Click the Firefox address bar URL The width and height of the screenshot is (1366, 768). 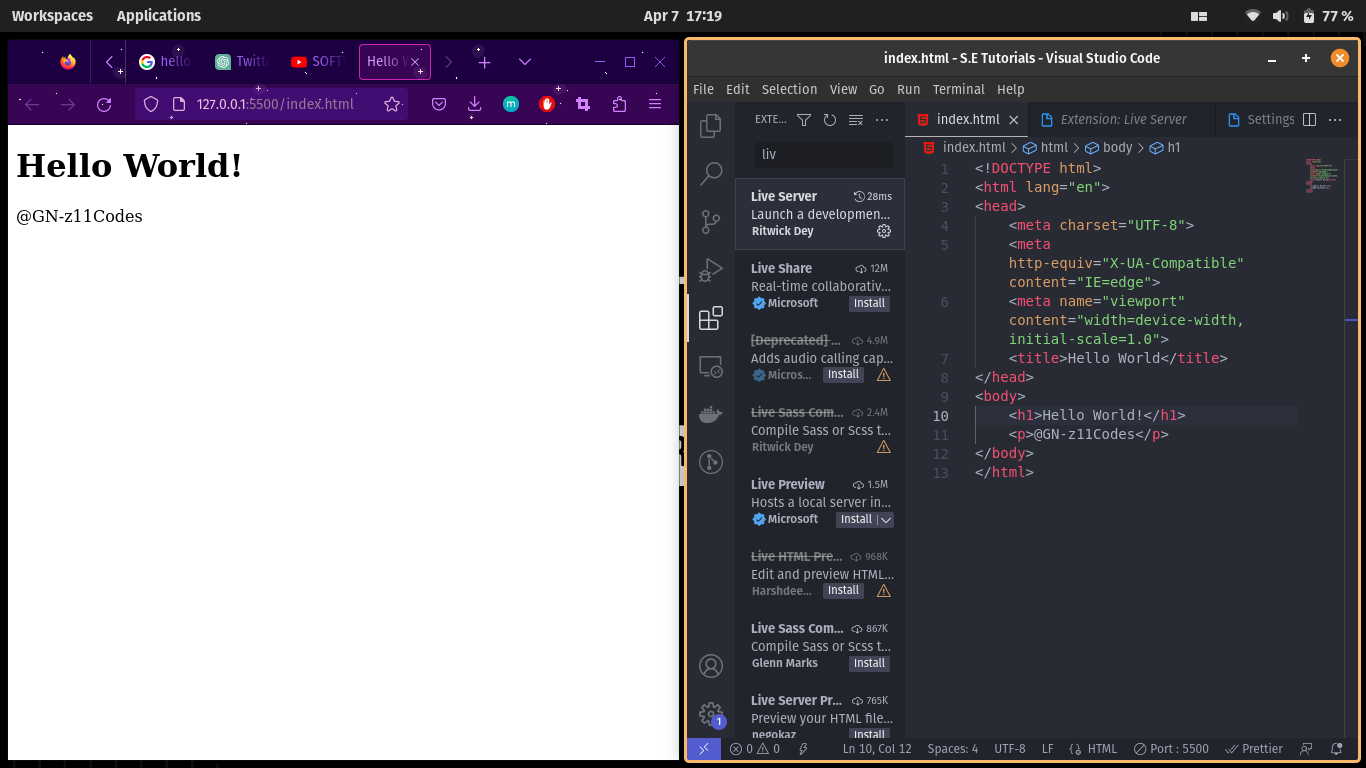(275, 104)
